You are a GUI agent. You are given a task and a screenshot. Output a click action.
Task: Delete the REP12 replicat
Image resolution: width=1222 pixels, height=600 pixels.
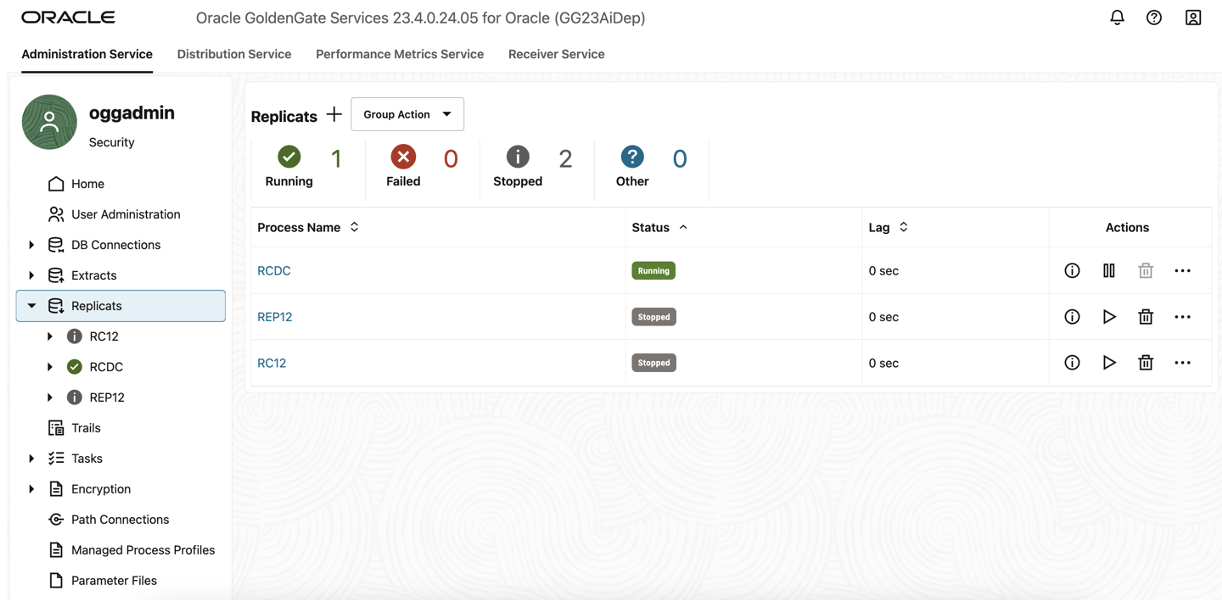pyautogui.click(x=1146, y=317)
